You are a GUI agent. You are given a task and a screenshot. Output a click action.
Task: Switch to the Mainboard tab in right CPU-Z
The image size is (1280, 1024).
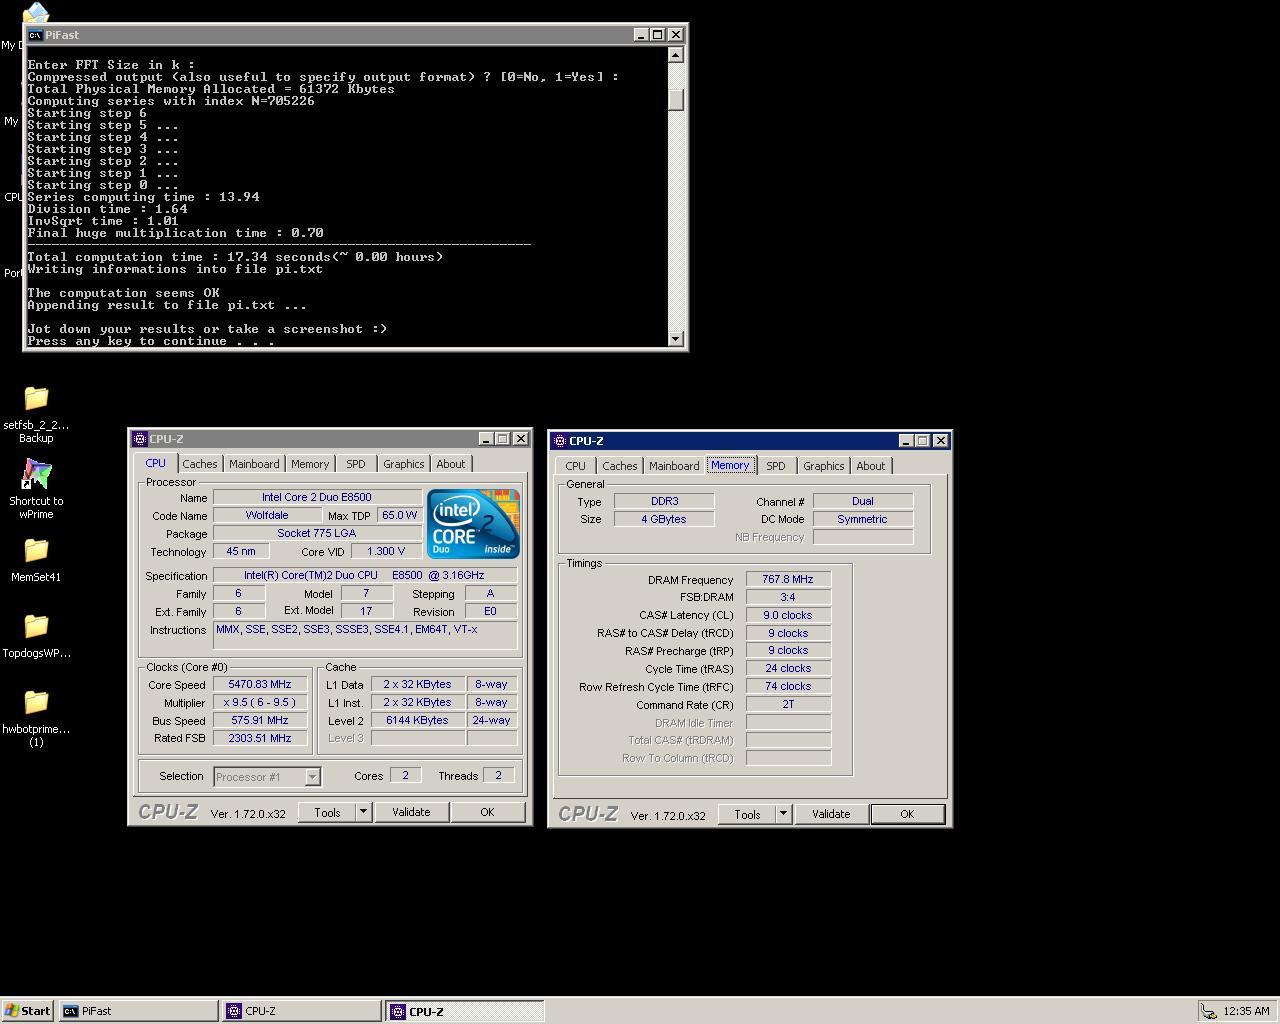(x=674, y=466)
